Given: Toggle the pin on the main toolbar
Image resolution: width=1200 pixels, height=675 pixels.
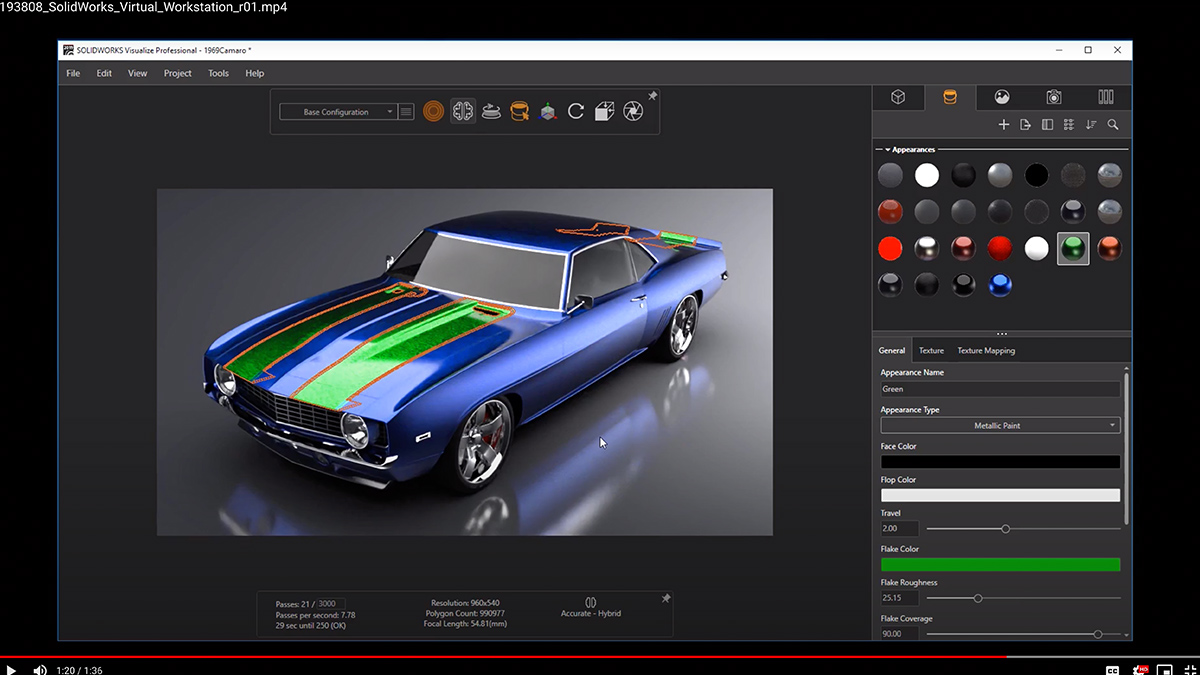Looking at the screenshot, I should [653, 96].
